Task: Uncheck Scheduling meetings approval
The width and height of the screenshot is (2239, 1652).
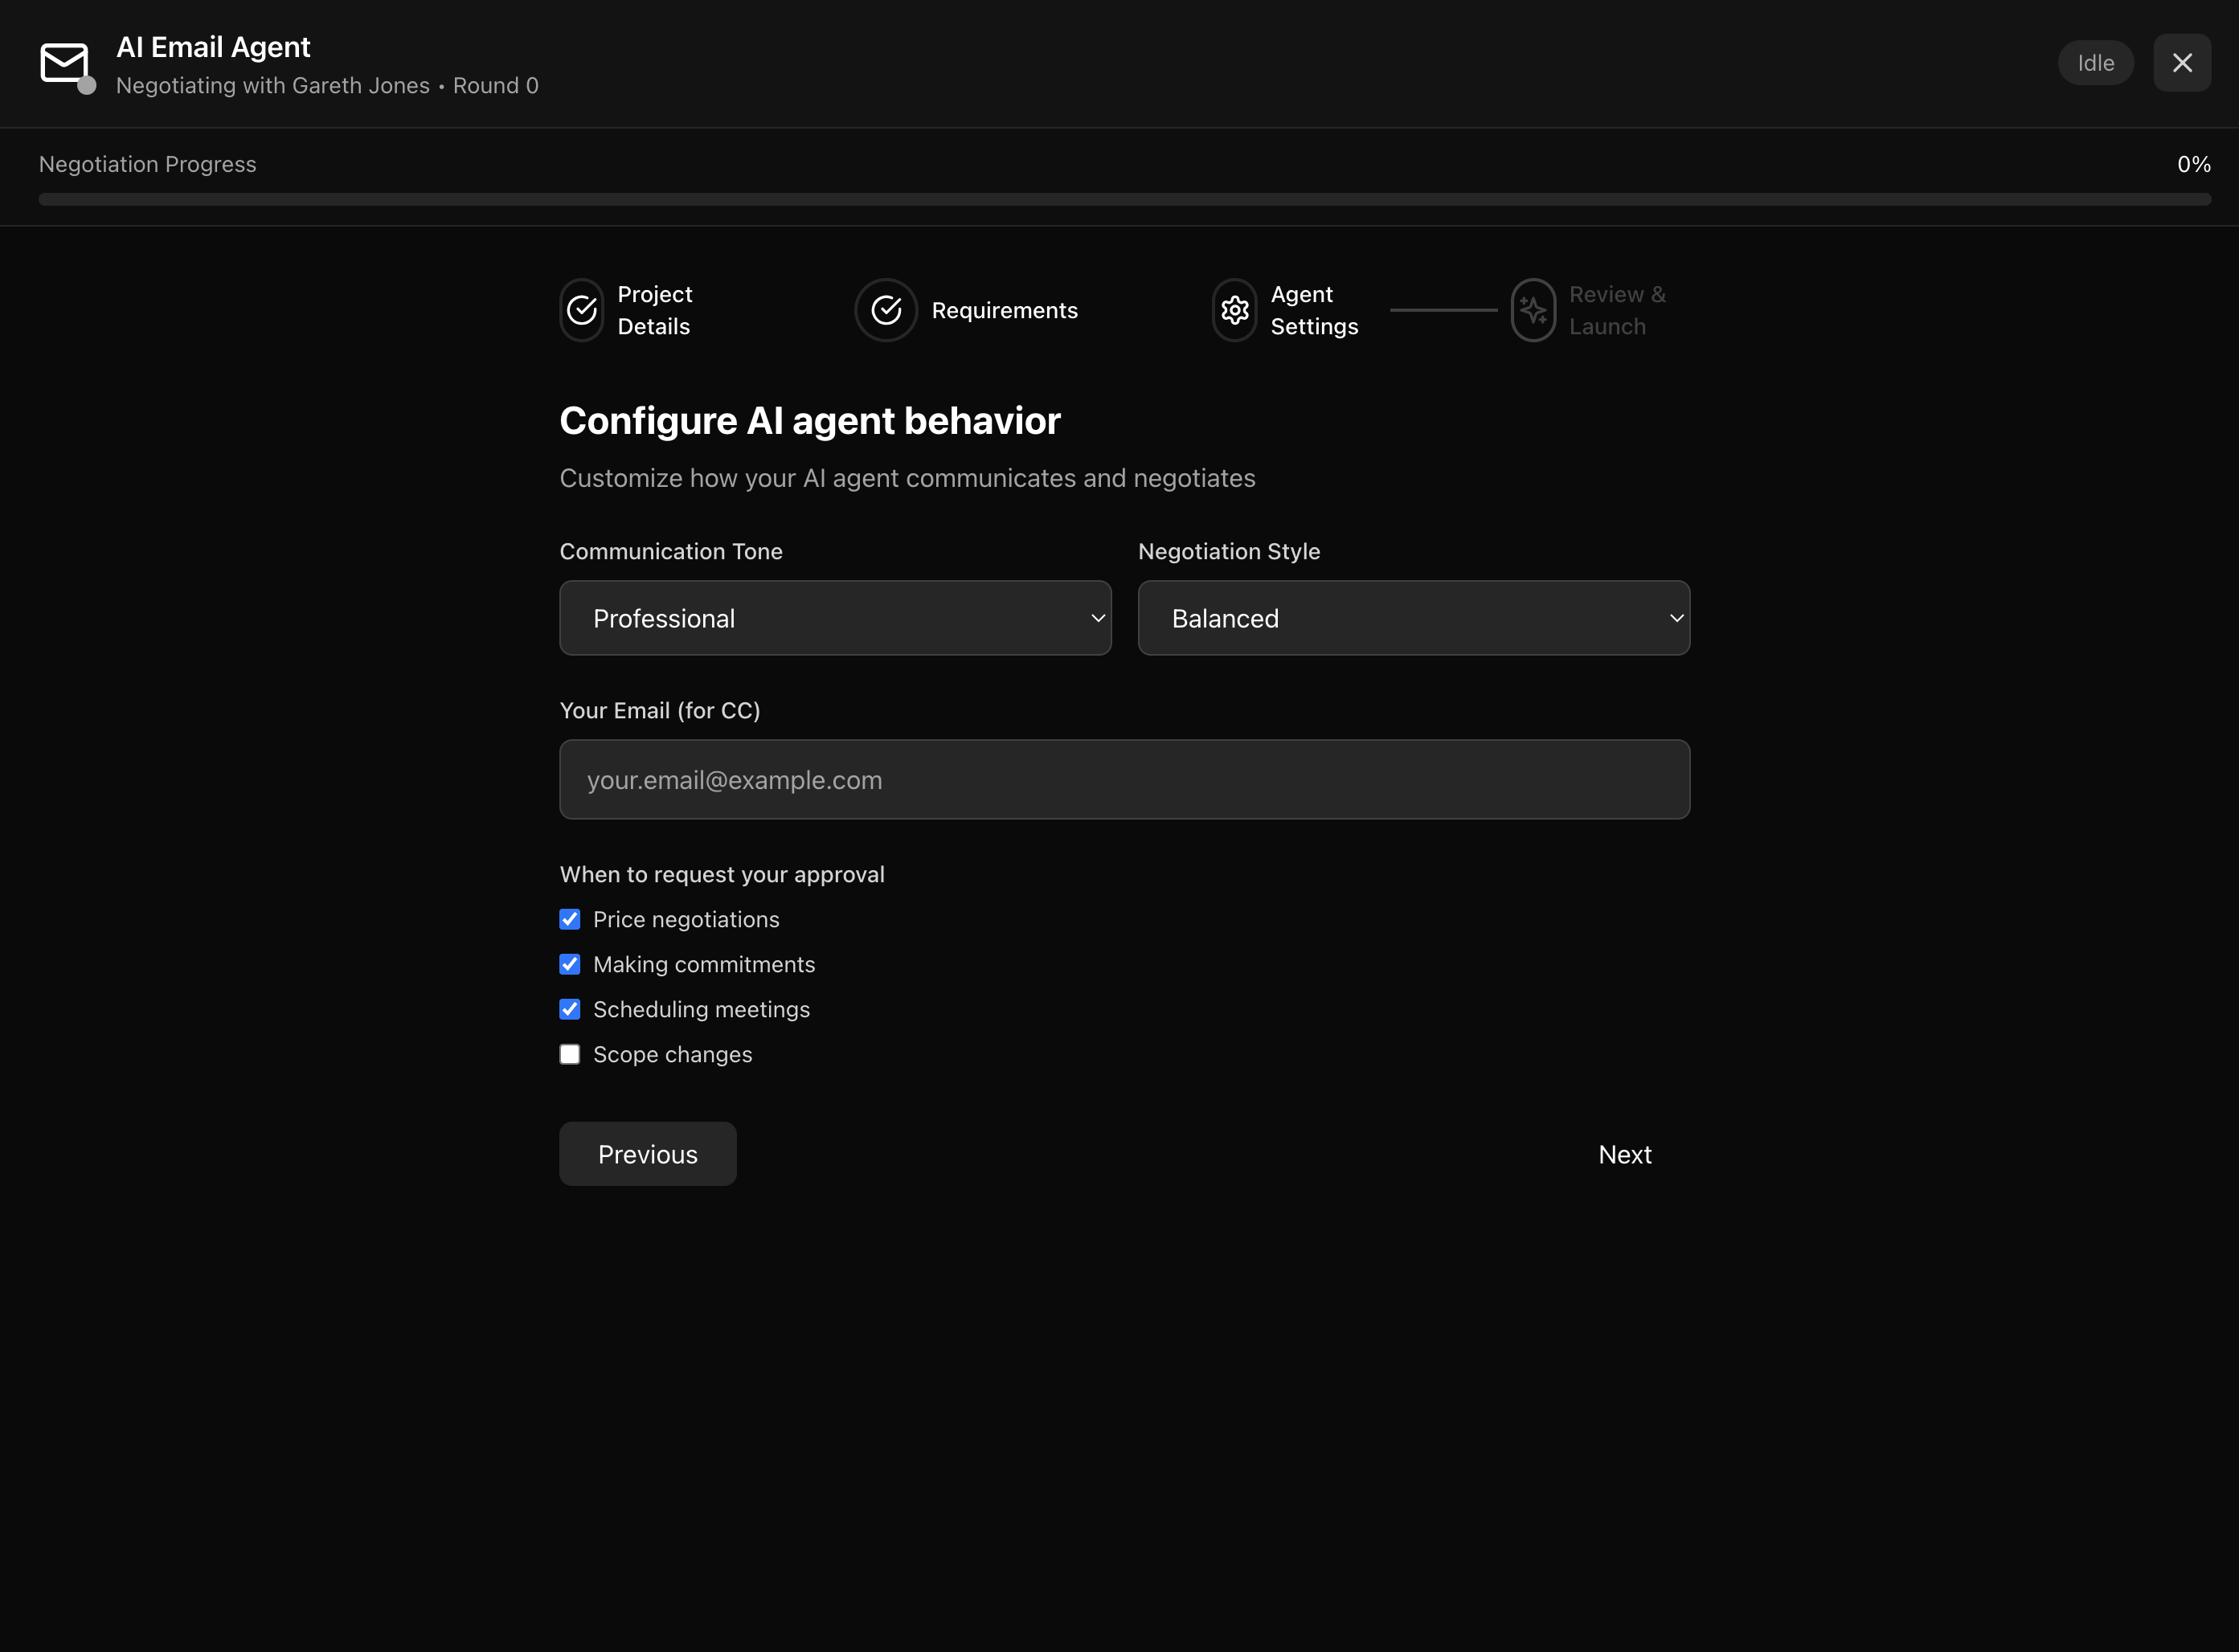Action: (x=569, y=1009)
